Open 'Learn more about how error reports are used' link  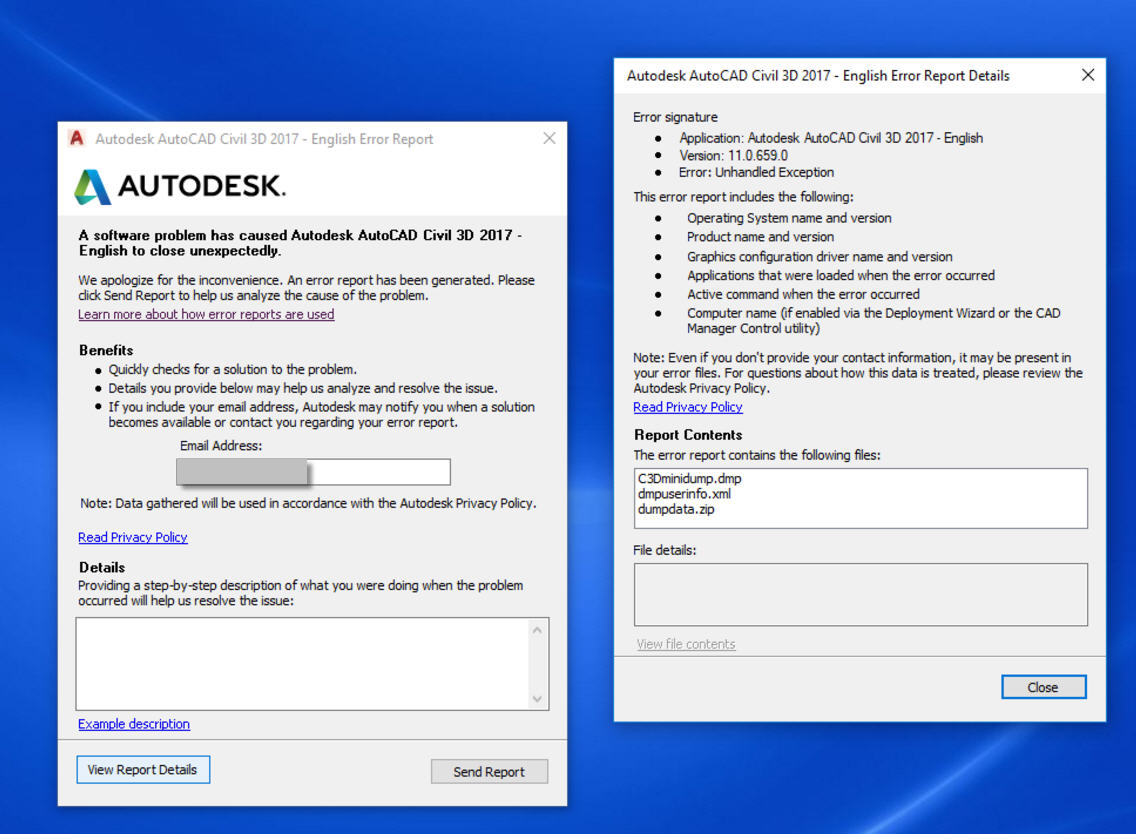[206, 314]
